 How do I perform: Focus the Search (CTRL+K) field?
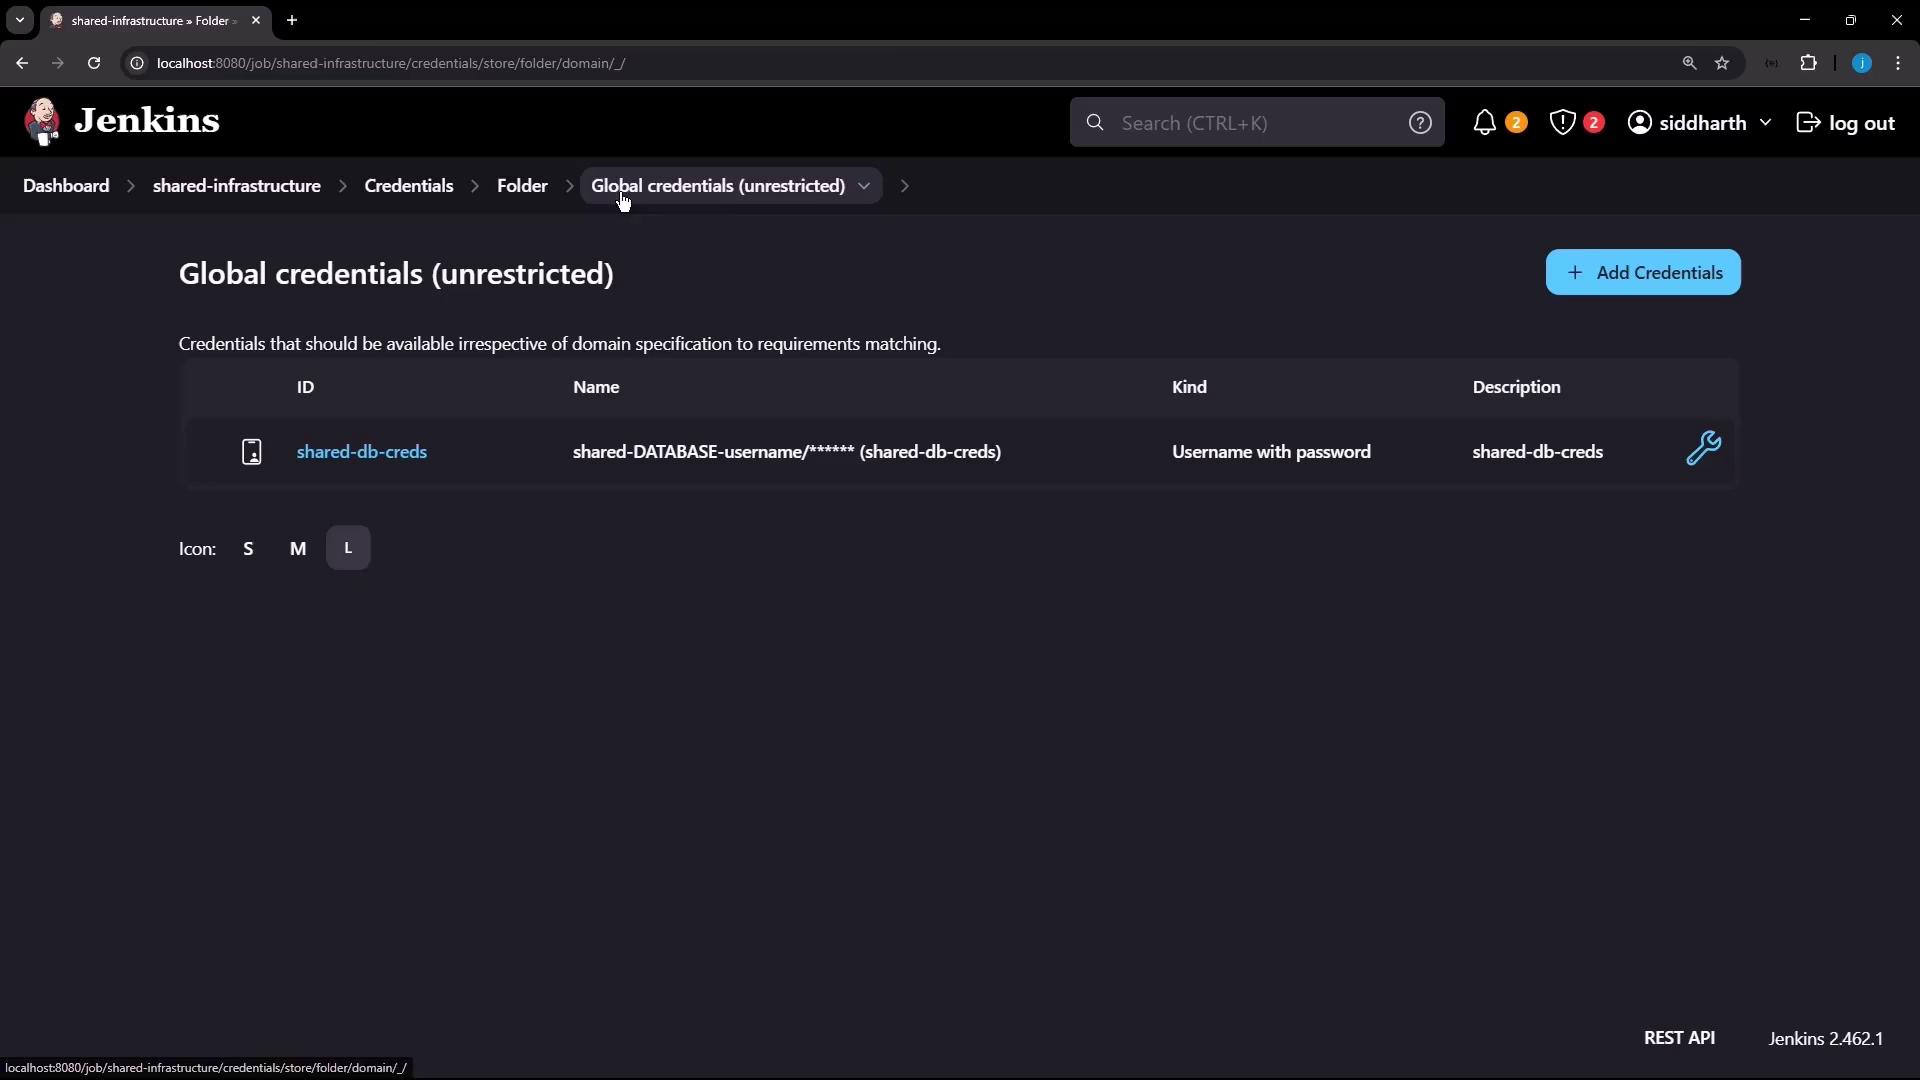click(x=1257, y=123)
